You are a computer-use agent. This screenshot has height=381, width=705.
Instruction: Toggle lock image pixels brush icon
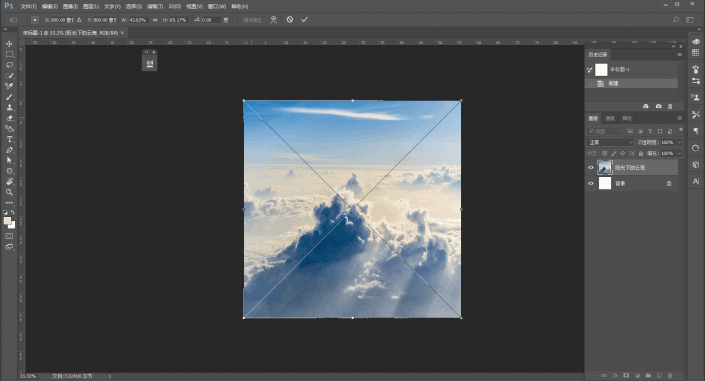(614, 153)
